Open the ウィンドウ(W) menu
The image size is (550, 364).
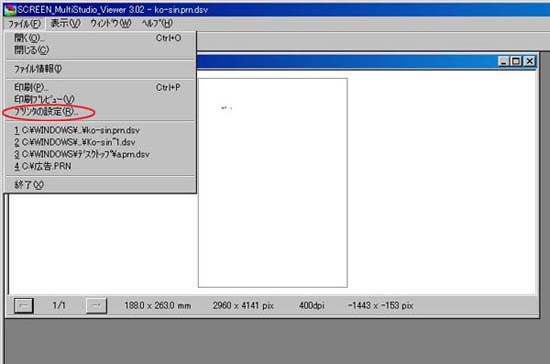111,23
